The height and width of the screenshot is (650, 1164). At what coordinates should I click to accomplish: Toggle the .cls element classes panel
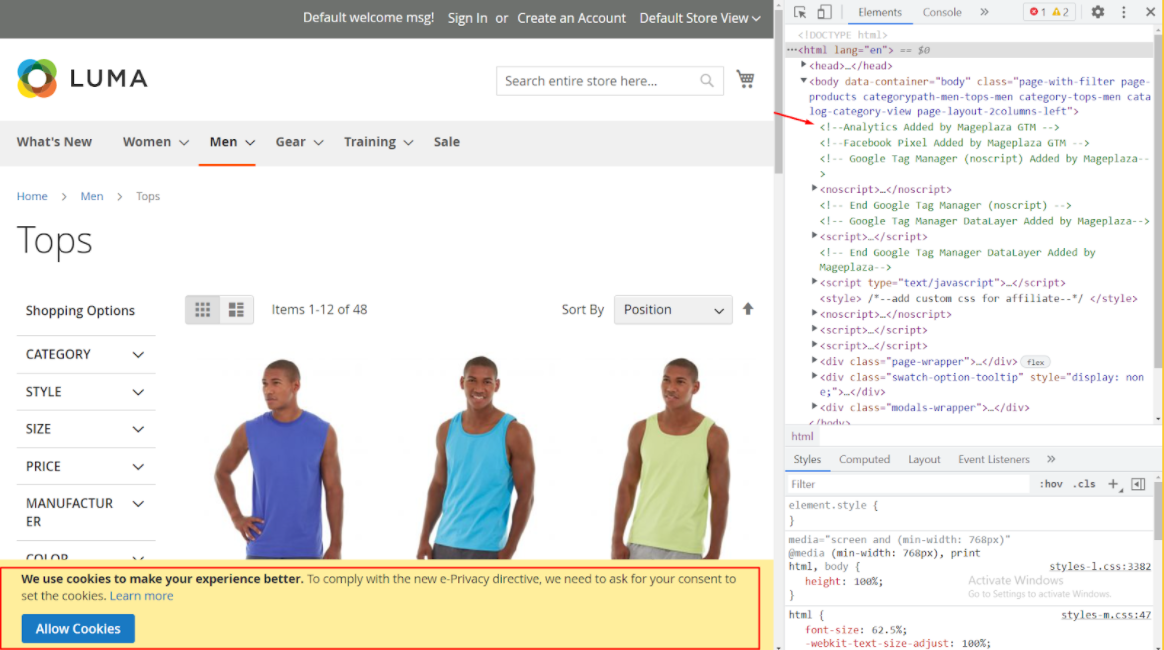click(x=1084, y=484)
